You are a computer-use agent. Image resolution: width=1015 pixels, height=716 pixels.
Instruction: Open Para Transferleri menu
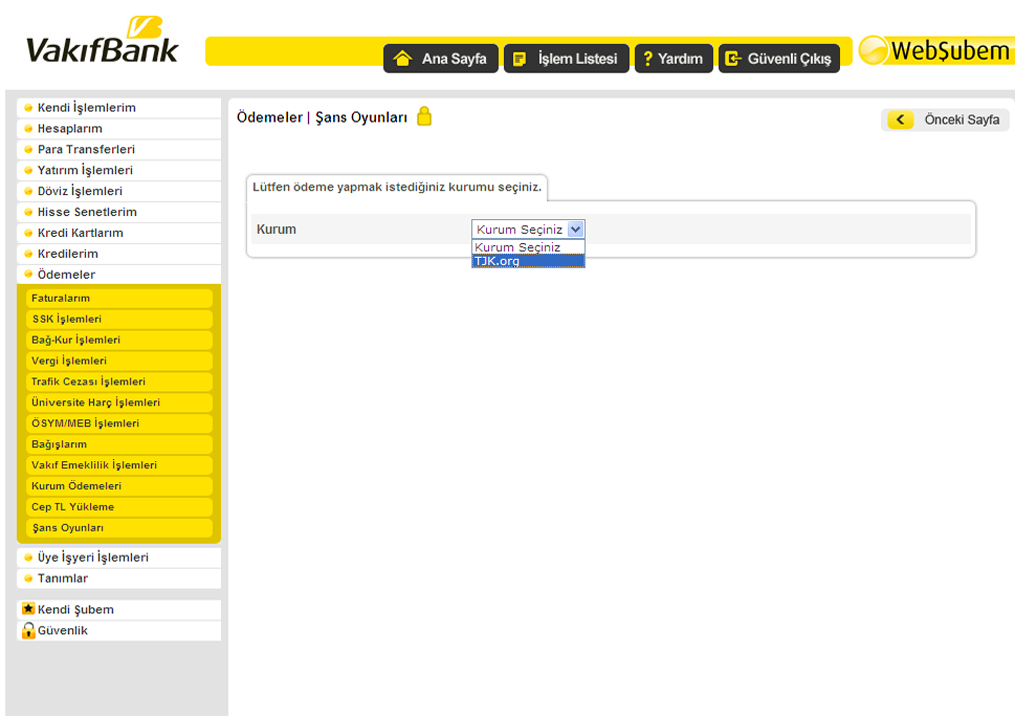118,149
